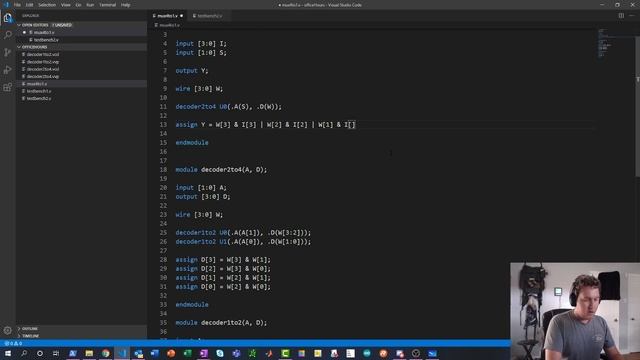Open the Run menu
The width and height of the screenshot is (640, 360).
90,5
